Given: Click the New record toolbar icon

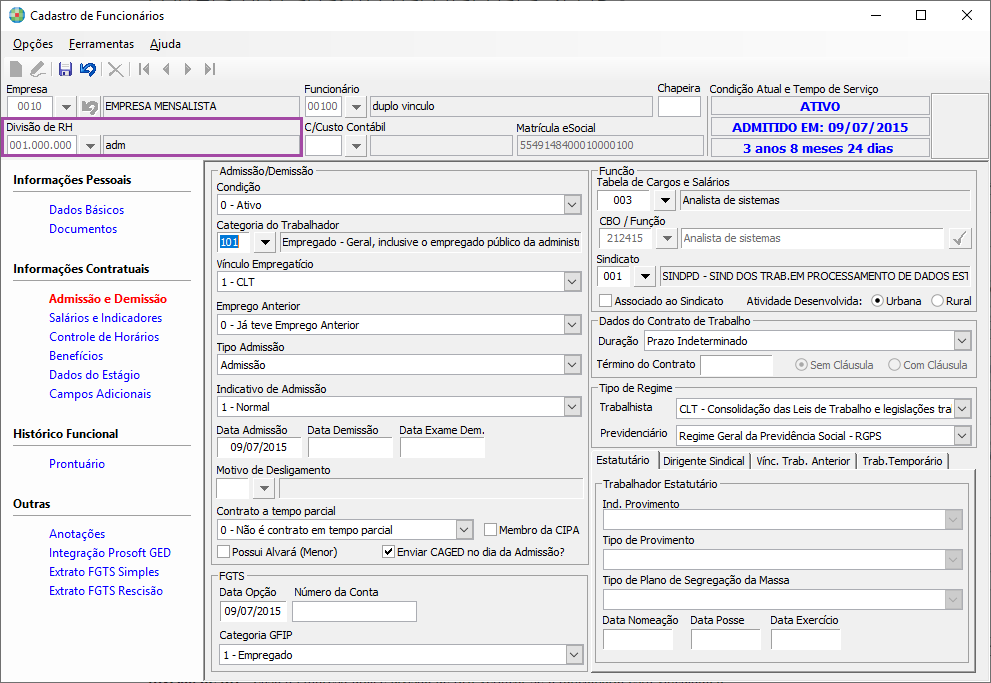Looking at the screenshot, I should [x=16, y=69].
